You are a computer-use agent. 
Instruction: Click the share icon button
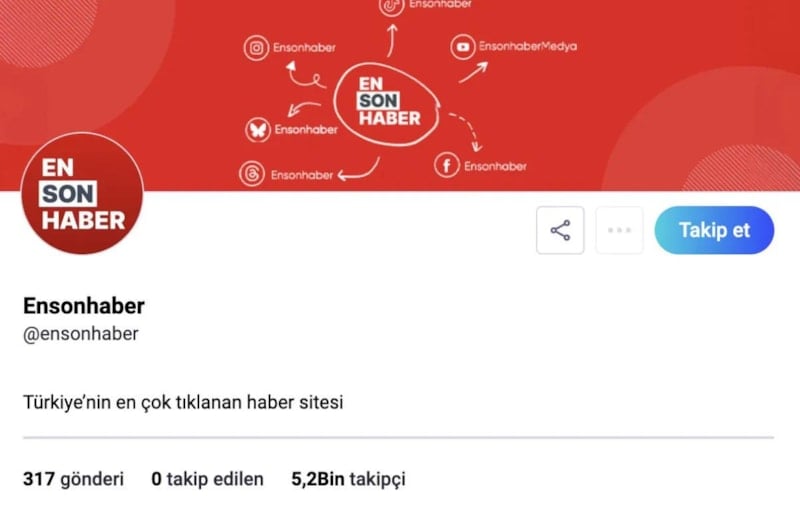click(560, 231)
